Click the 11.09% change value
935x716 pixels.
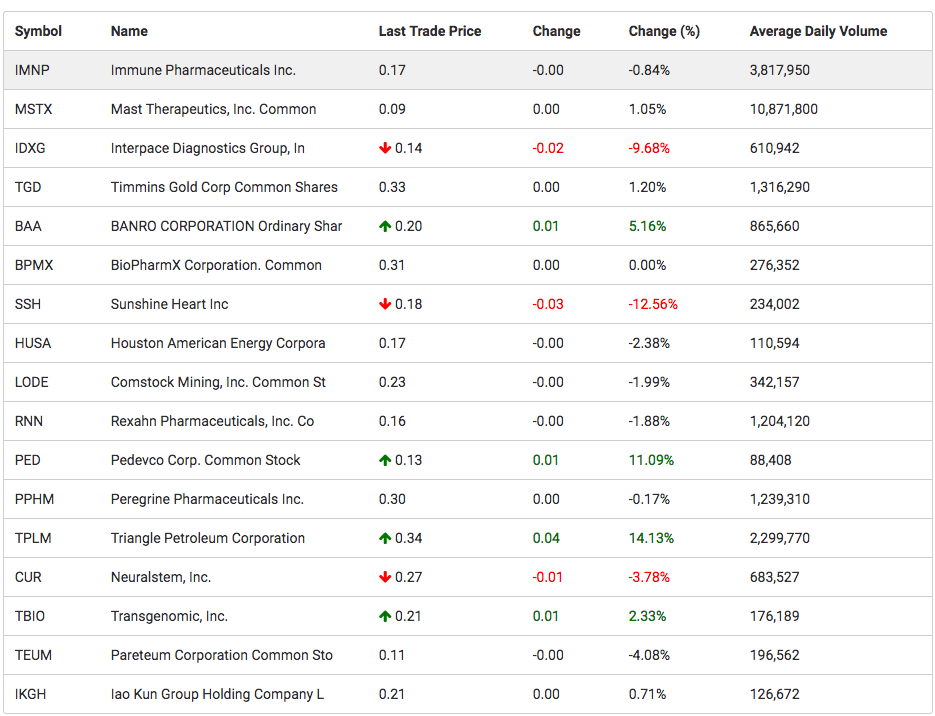[651, 460]
